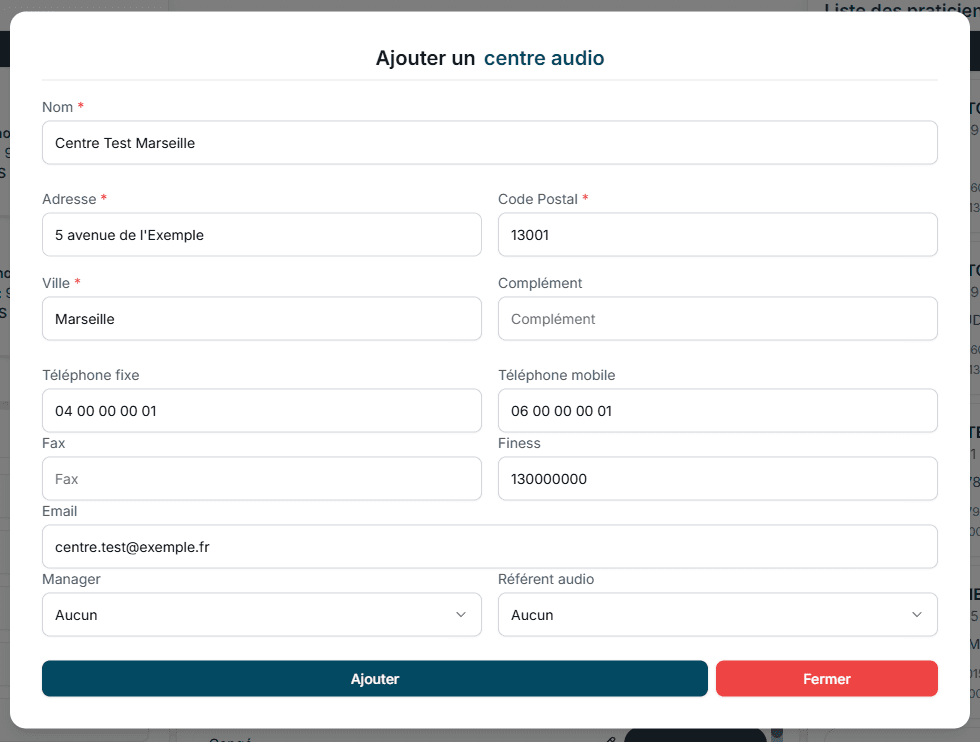Viewport: 980px width, 742px height.
Task: Click the Nom input field
Action: pos(489,143)
